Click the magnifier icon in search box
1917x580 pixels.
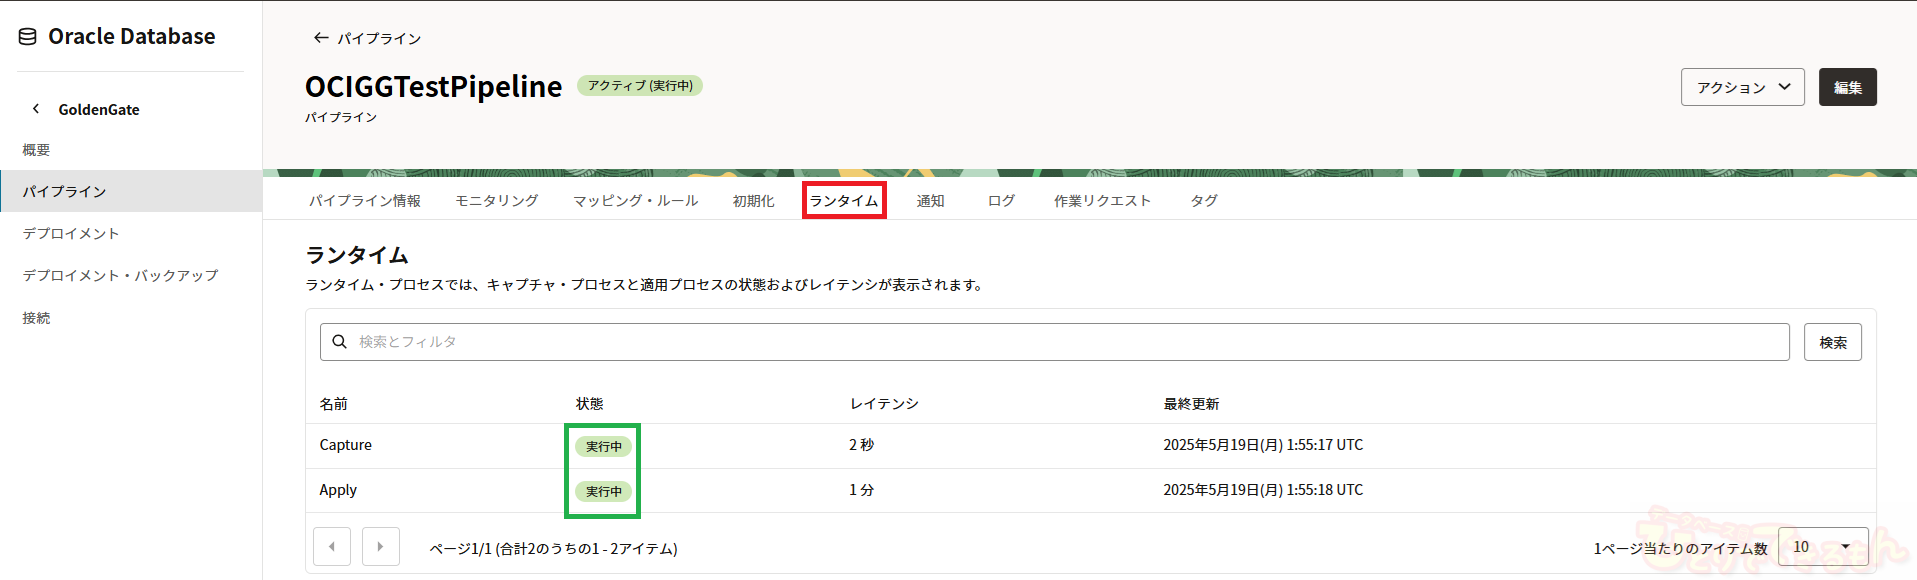[x=340, y=342]
